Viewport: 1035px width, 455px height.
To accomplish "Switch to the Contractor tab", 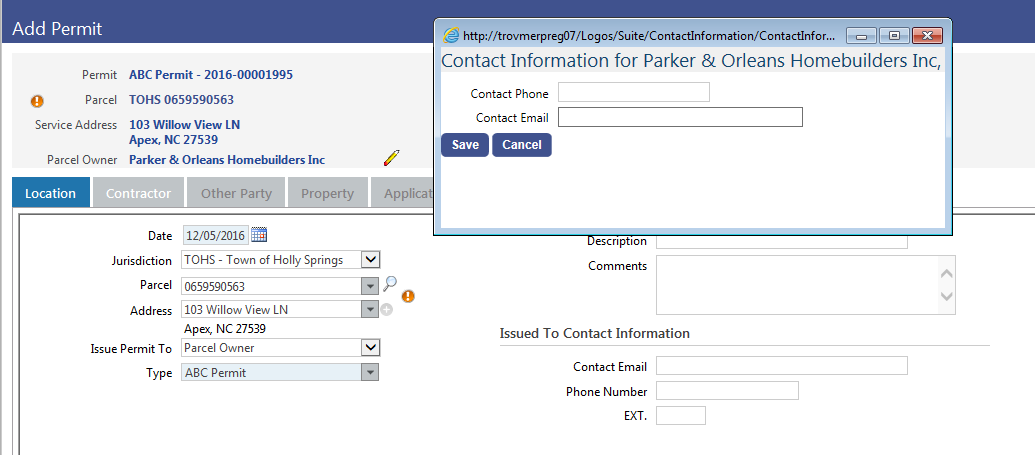I will coord(138,193).
